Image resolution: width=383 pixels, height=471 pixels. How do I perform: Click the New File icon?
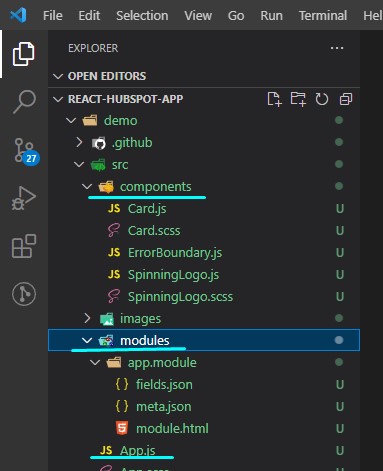point(274,99)
